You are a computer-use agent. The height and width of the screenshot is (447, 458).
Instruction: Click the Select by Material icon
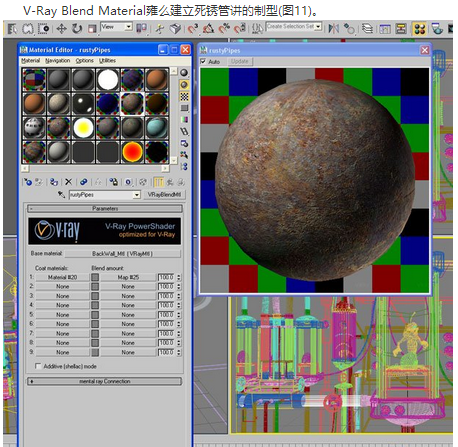tap(184, 155)
